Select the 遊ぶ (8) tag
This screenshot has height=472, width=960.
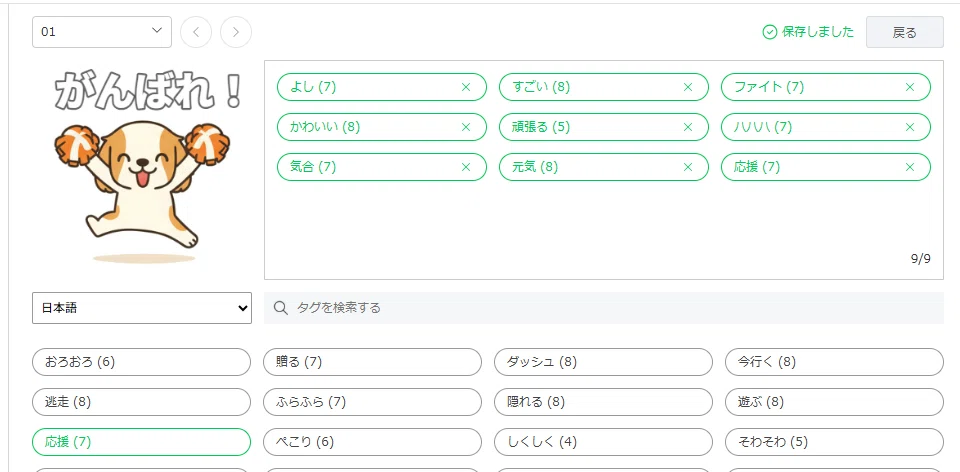point(834,402)
